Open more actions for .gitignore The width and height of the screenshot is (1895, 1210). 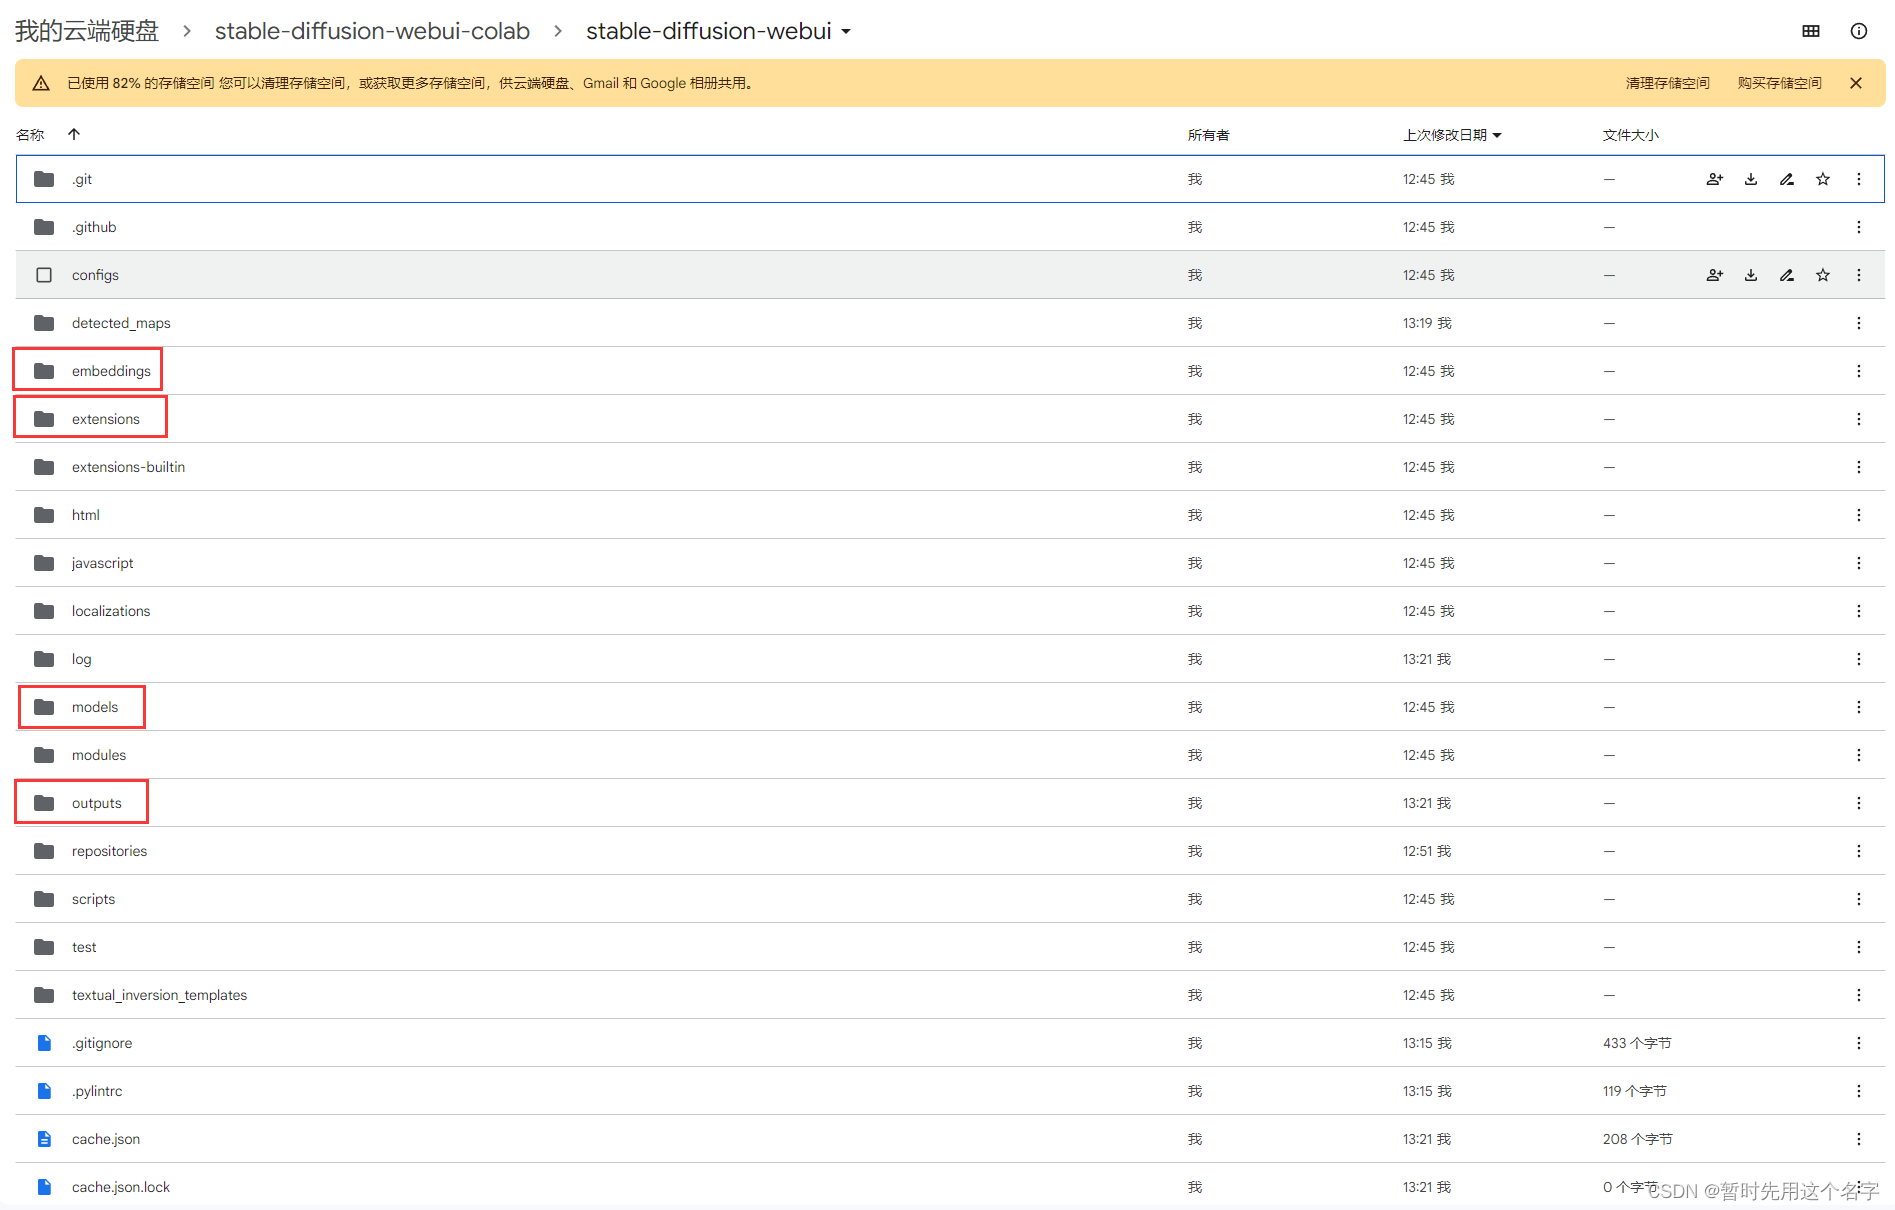pos(1858,1043)
